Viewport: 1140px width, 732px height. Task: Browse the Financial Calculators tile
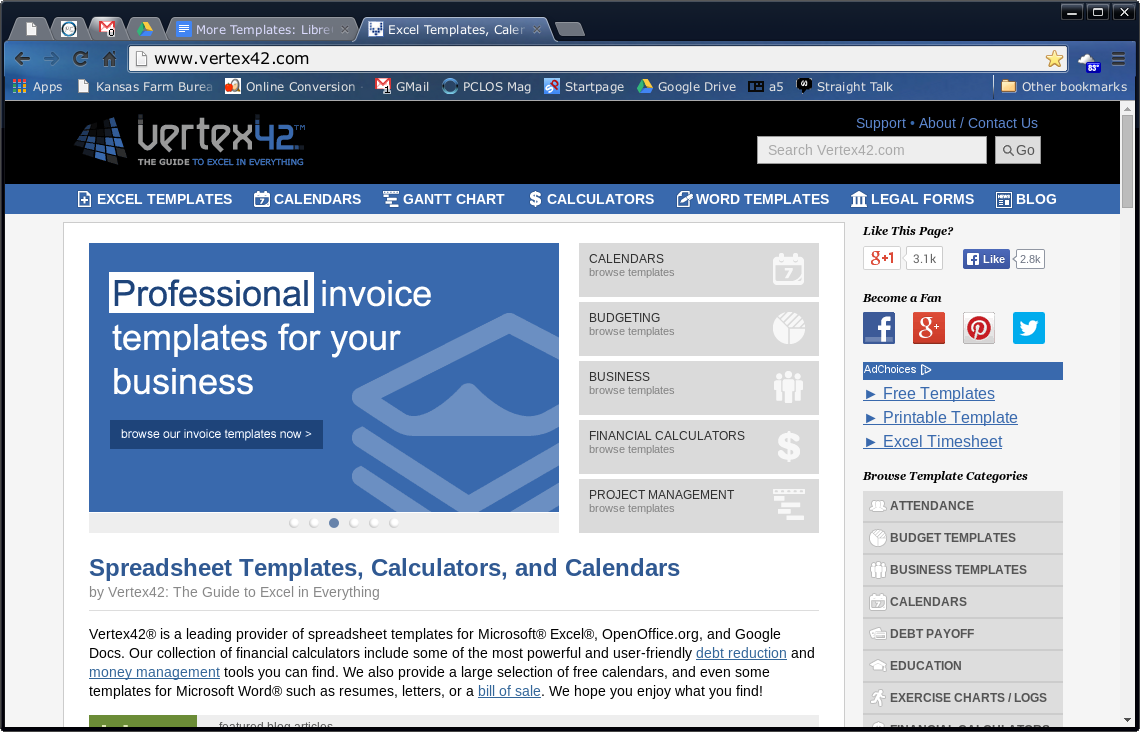[x=699, y=446]
